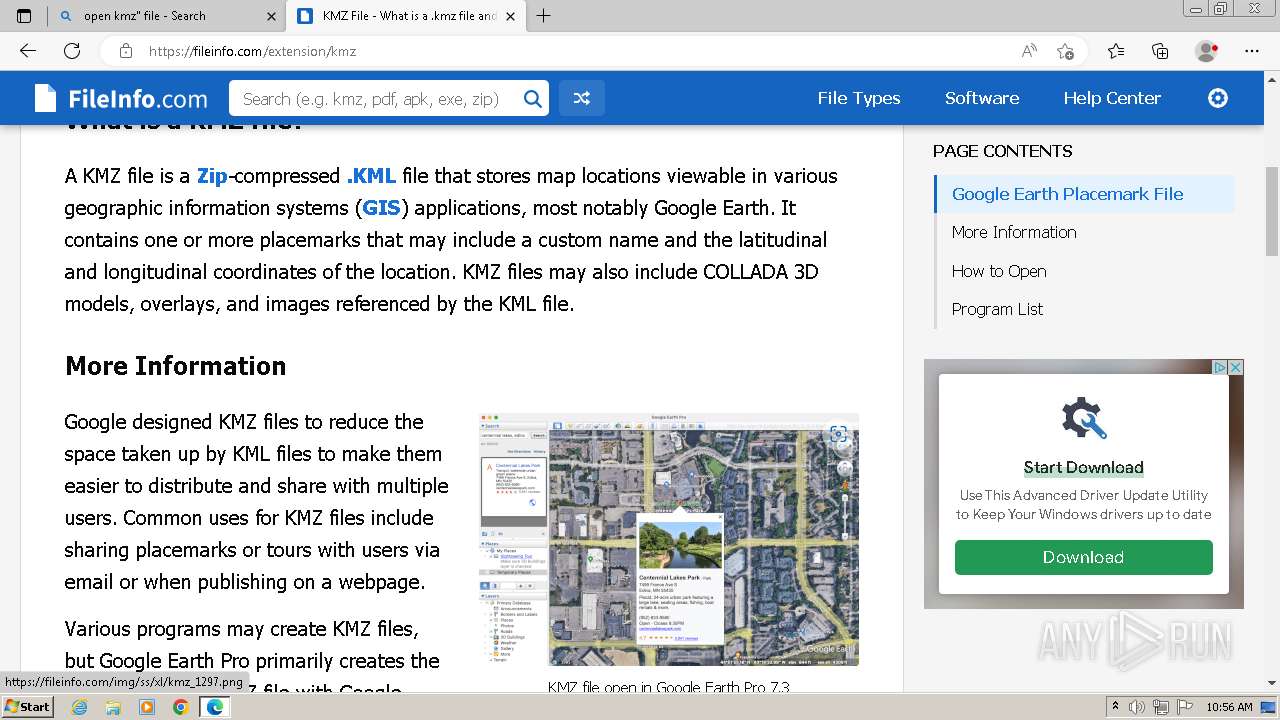Viewport: 1280px width, 720px height.
Task: Click the page vertical scrollbar thumb
Action: pyautogui.click(x=1272, y=212)
